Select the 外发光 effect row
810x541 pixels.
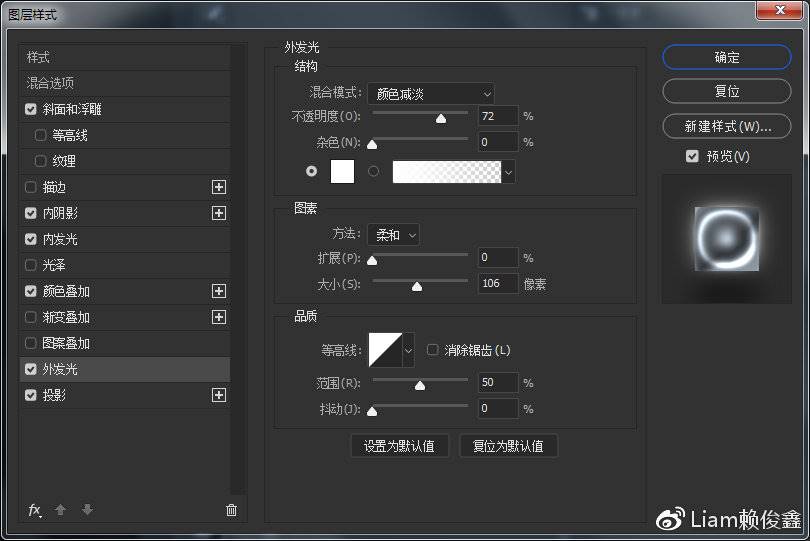click(125, 369)
